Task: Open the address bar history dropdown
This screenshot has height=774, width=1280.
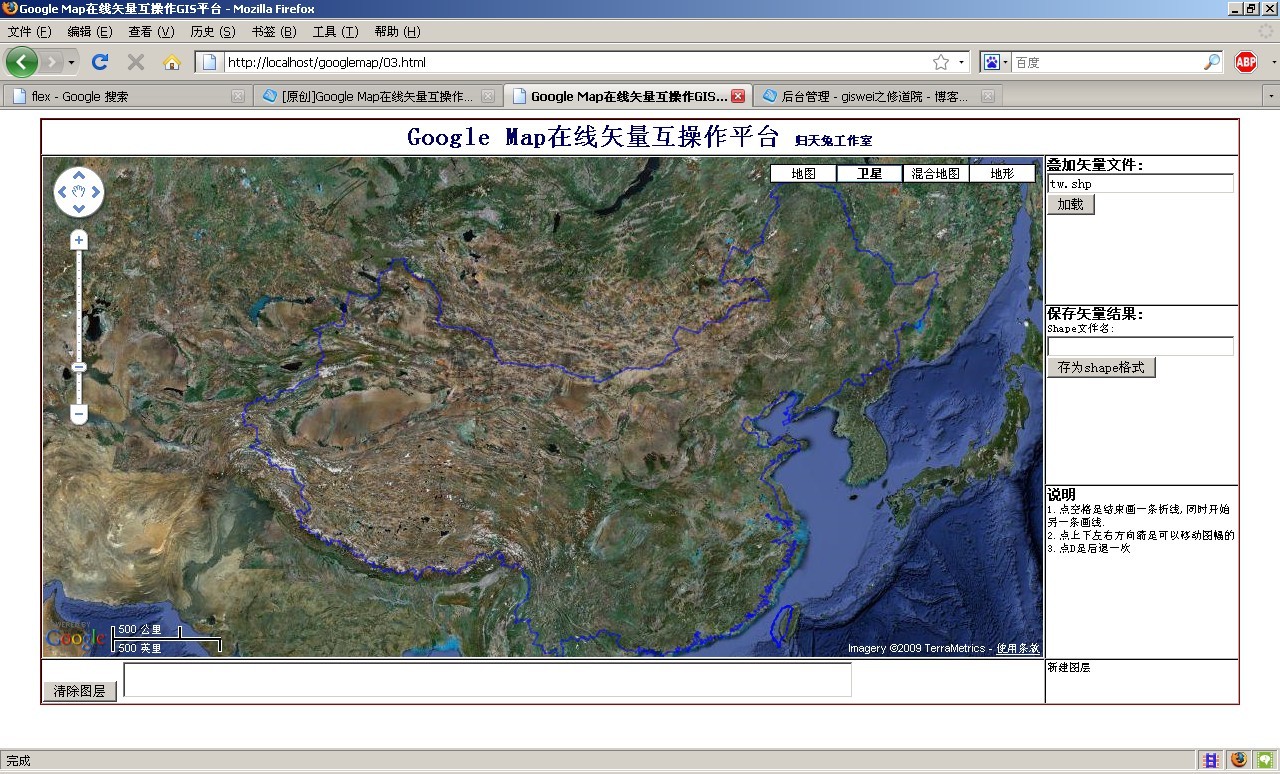Action: [961, 62]
